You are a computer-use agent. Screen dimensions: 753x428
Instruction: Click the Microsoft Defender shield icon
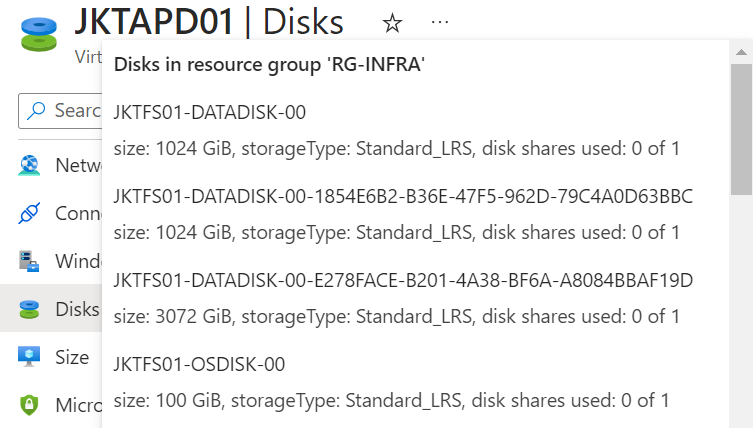pyautogui.click(x=29, y=405)
